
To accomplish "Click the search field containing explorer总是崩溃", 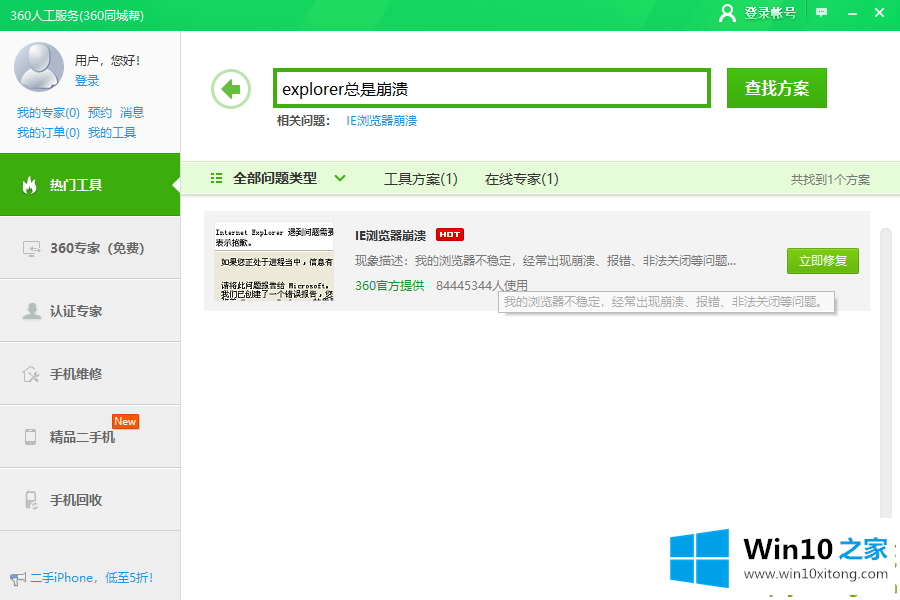I will [492, 88].
